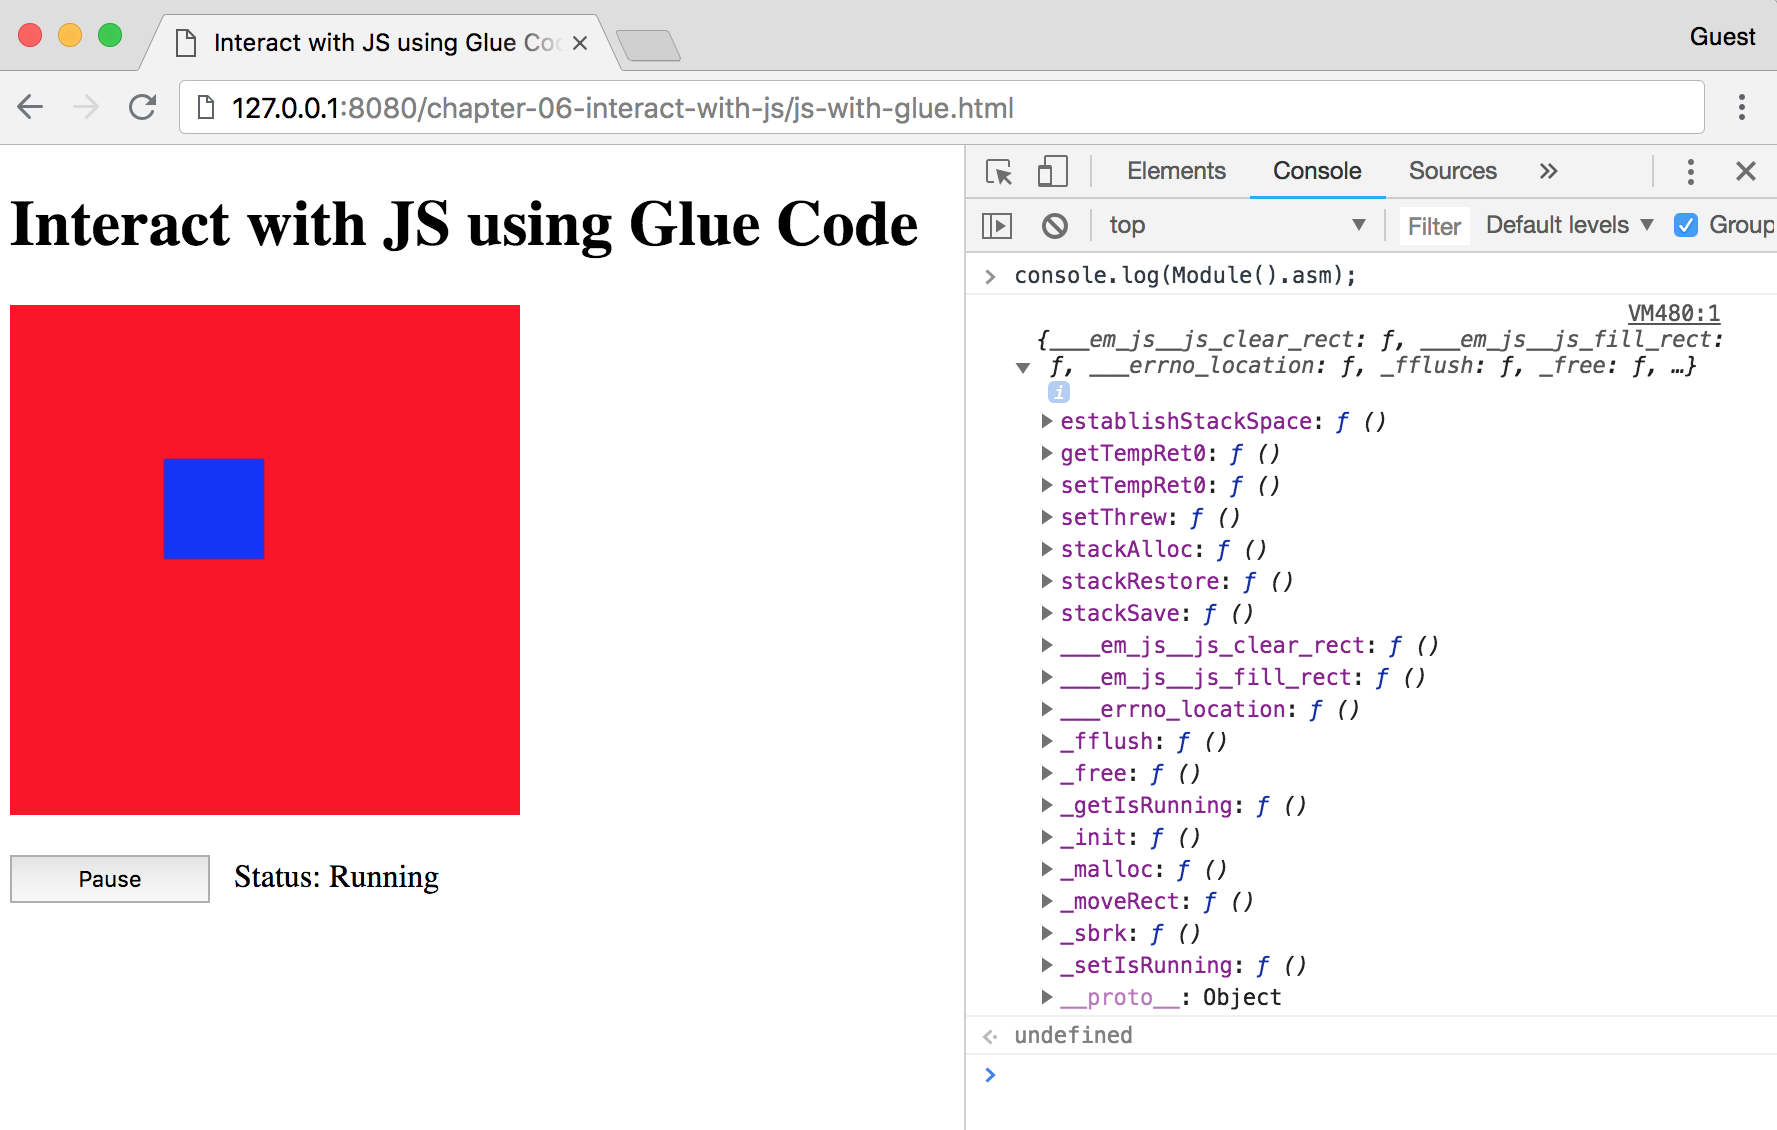Go back with the browser back arrow
This screenshot has height=1130, width=1777.
point(31,107)
